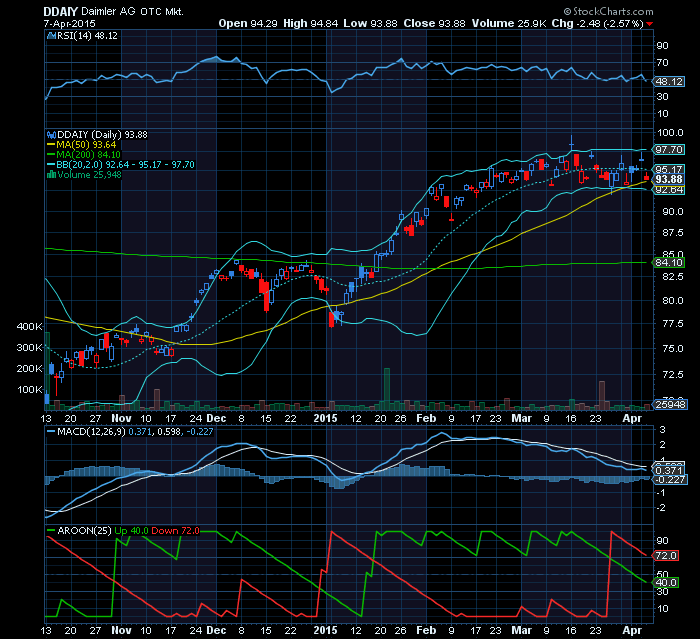Click the DDAIY (Daily) 93.88 legend
Viewport: 700px width, 639px height.
point(102,134)
